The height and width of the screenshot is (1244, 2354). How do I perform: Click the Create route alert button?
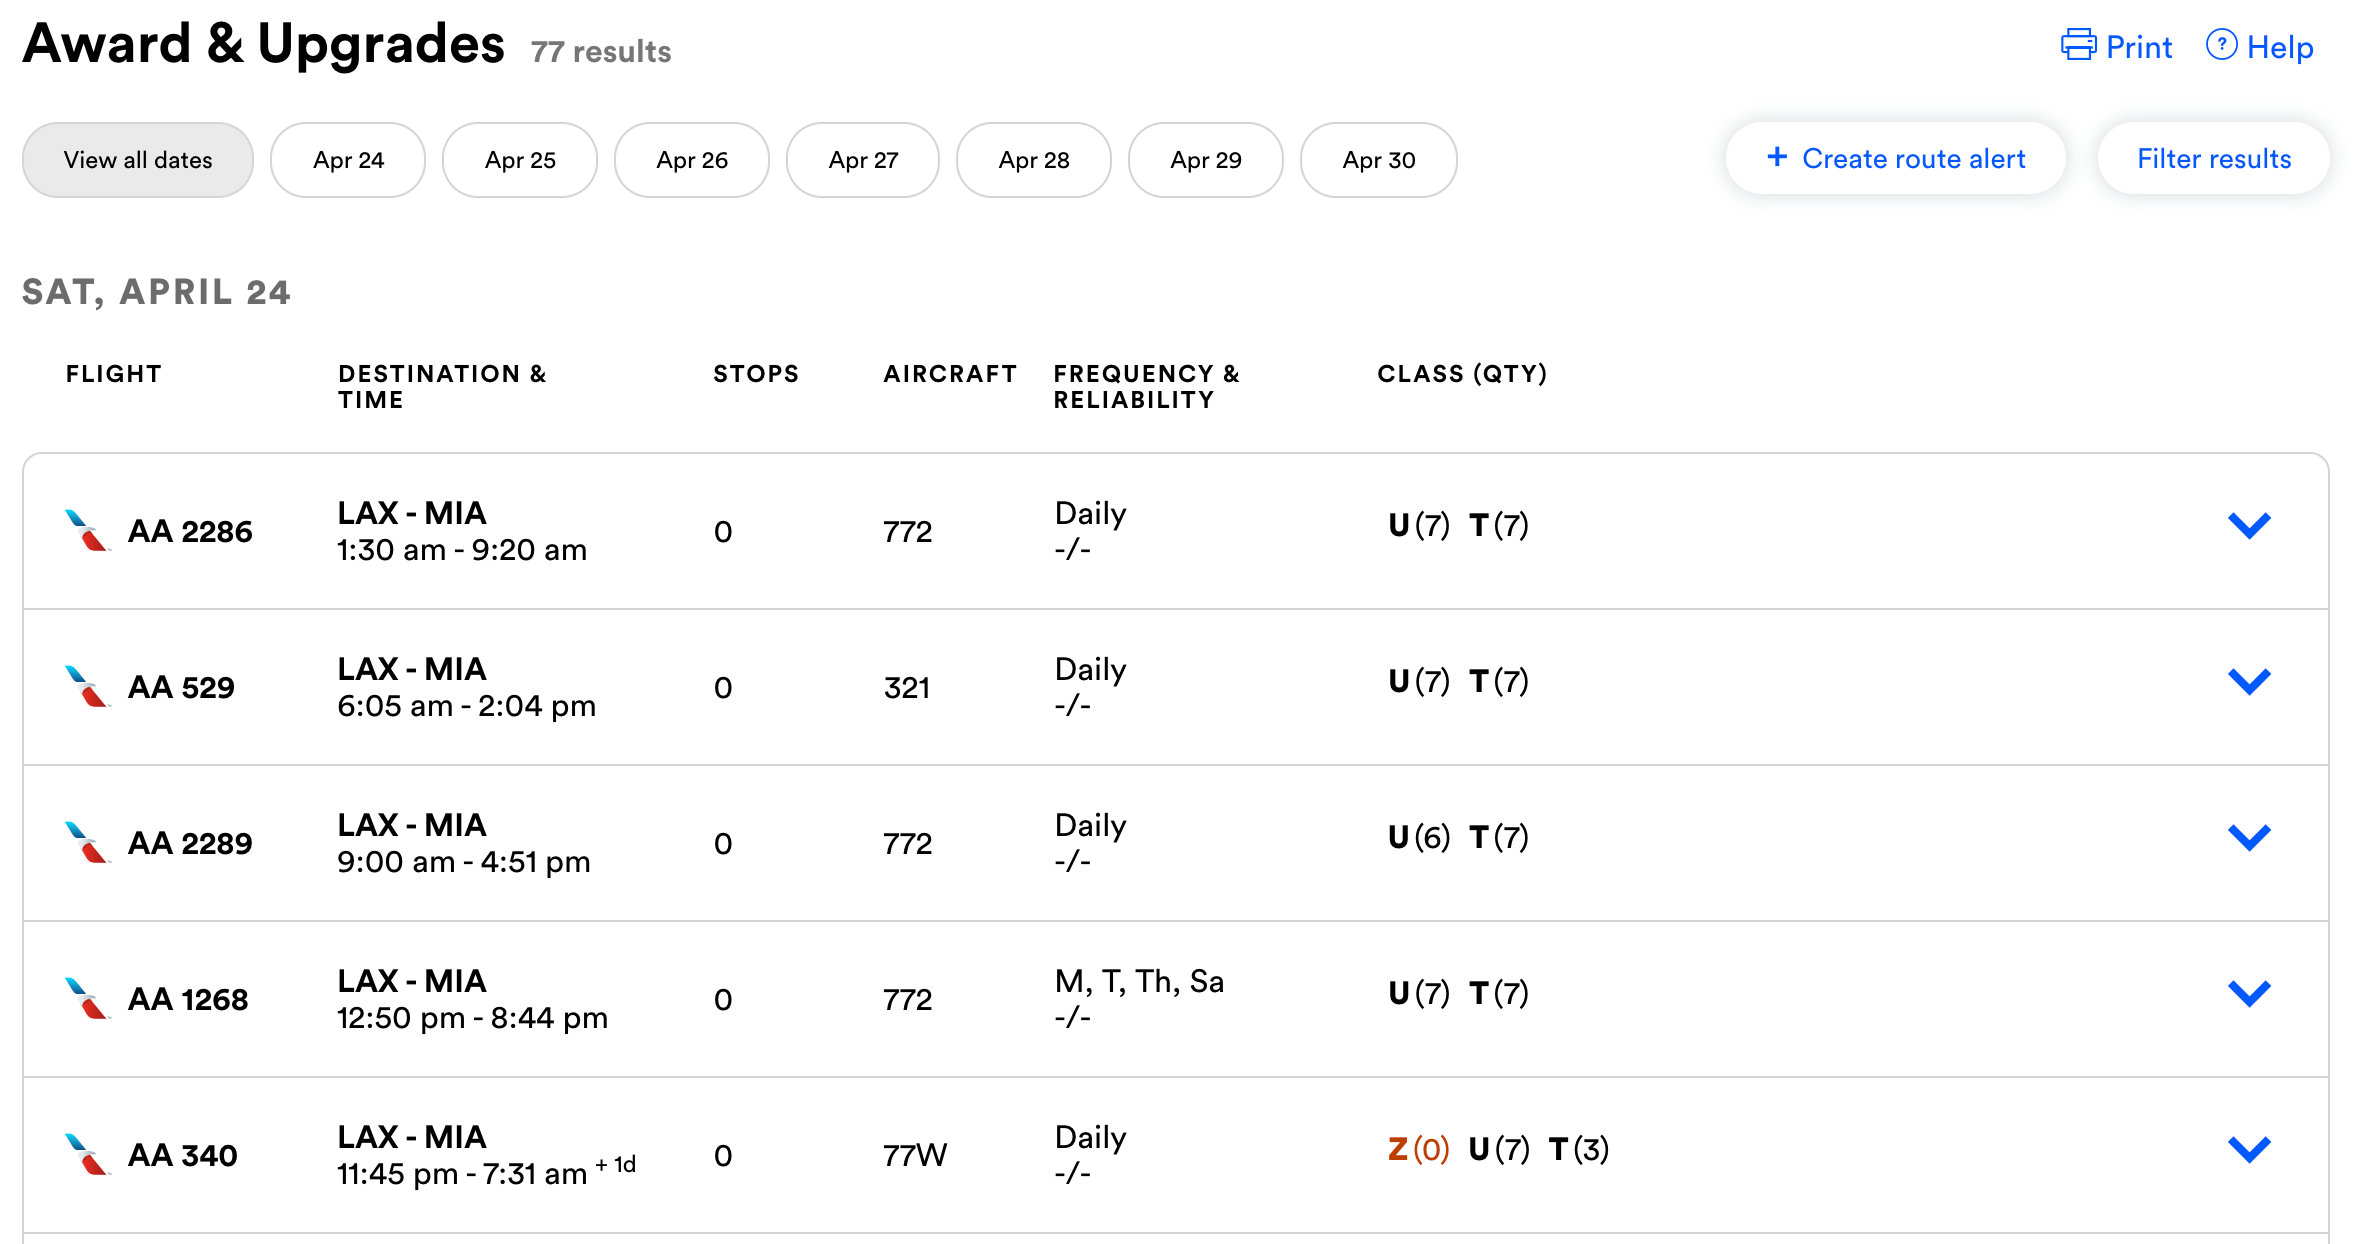(x=1895, y=159)
